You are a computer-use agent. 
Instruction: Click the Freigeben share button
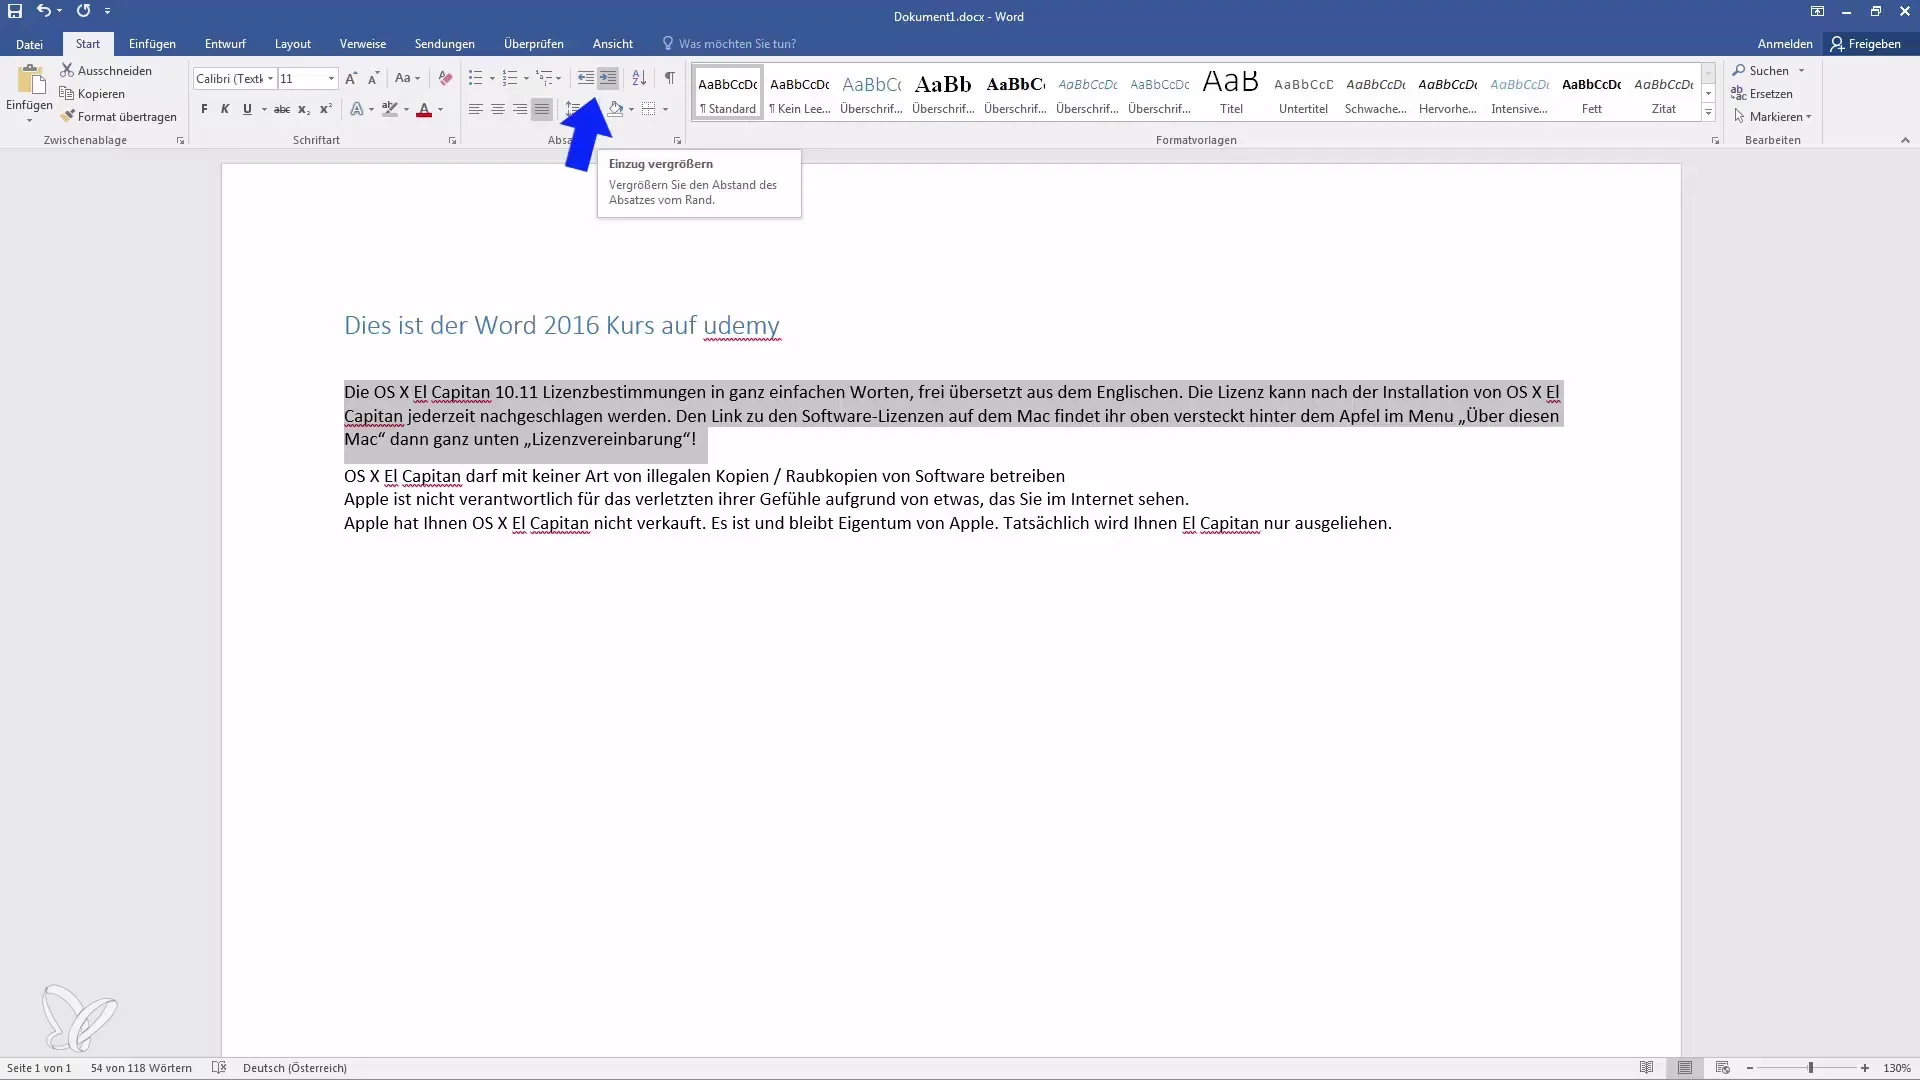(1866, 44)
